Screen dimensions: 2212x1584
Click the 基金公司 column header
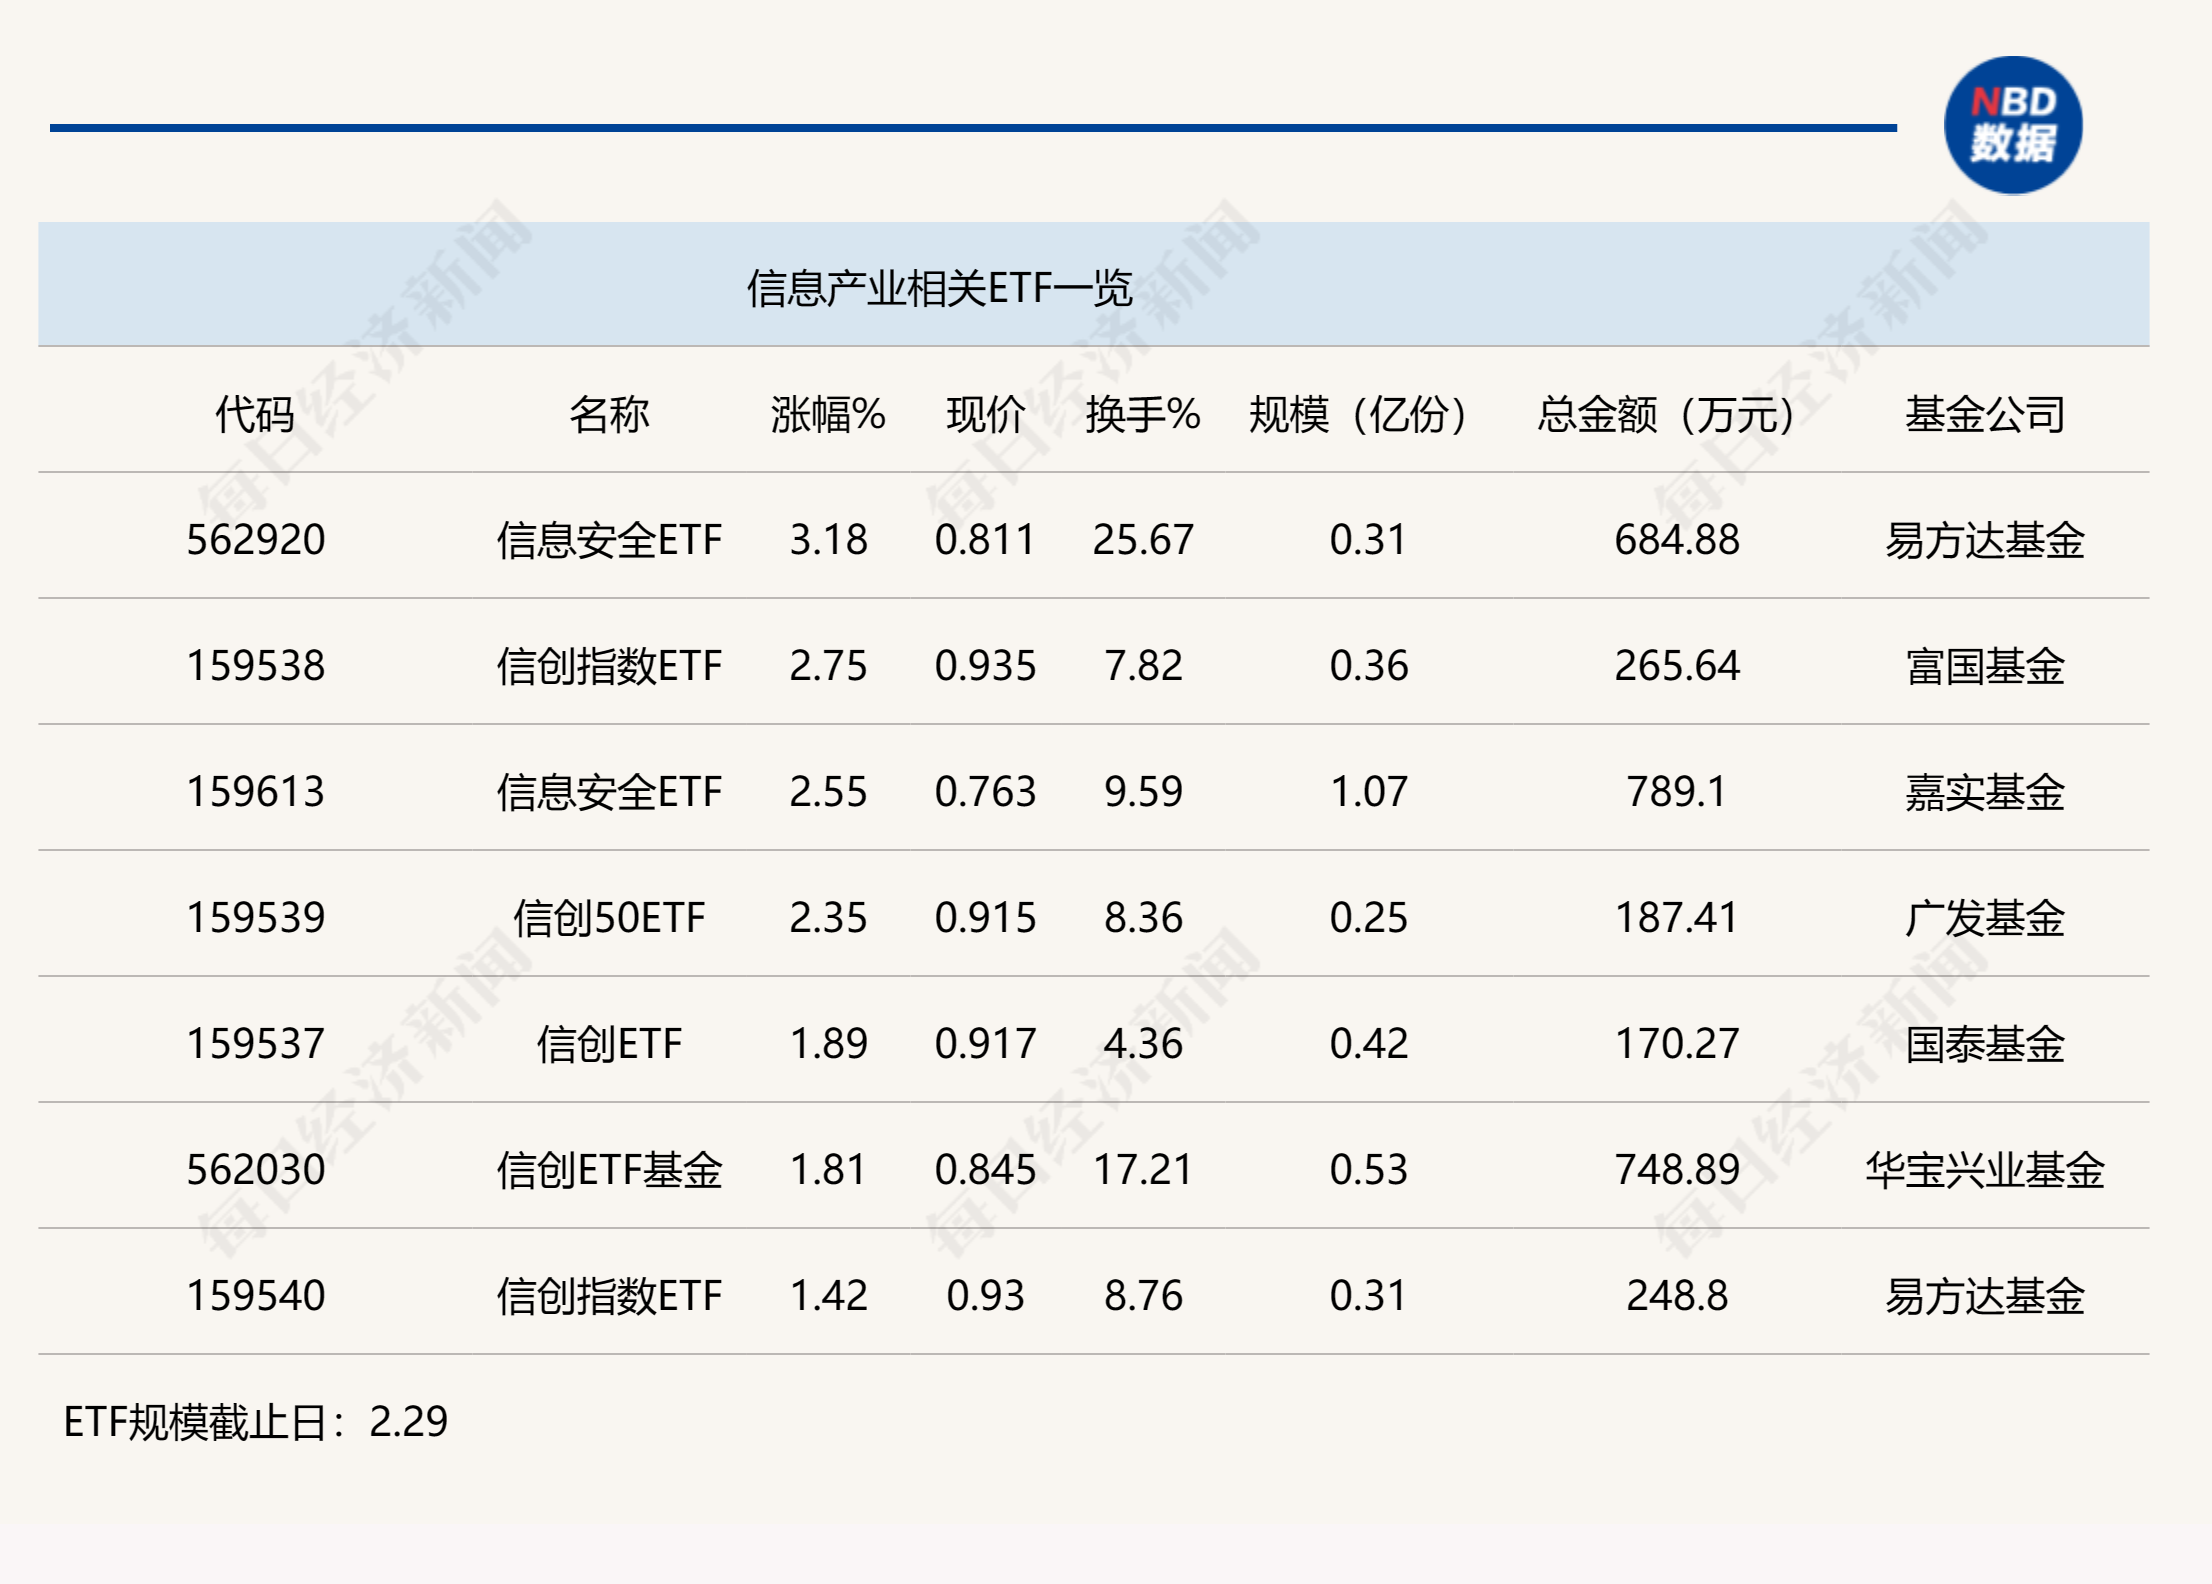point(1985,414)
